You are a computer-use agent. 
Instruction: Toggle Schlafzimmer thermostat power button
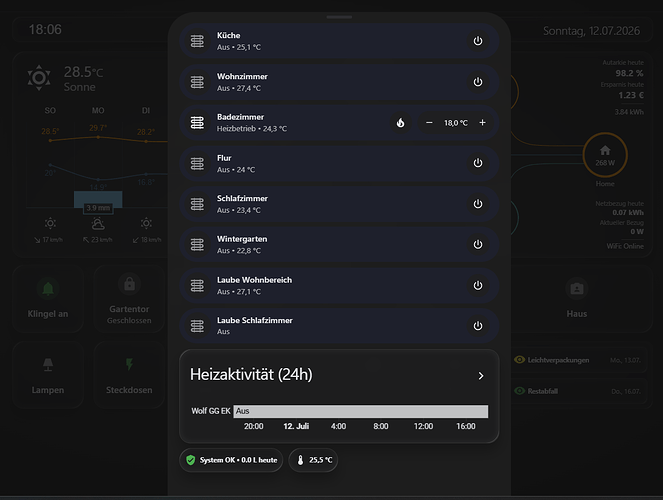click(x=477, y=204)
